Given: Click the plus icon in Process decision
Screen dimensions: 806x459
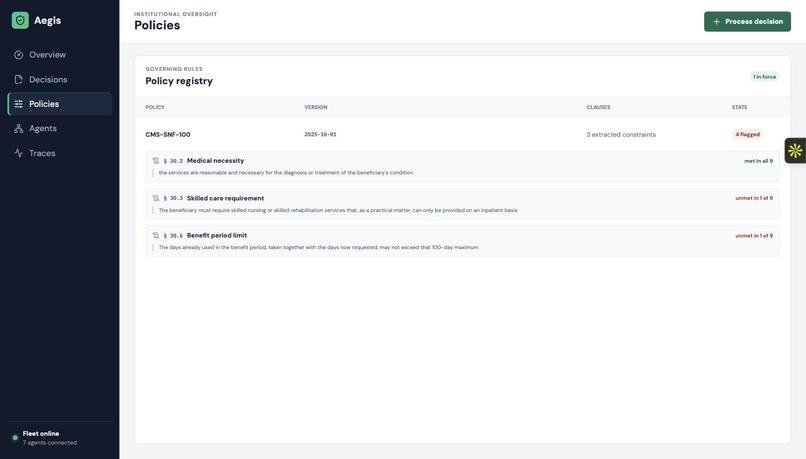Looking at the screenshot, I should [717, 22].
